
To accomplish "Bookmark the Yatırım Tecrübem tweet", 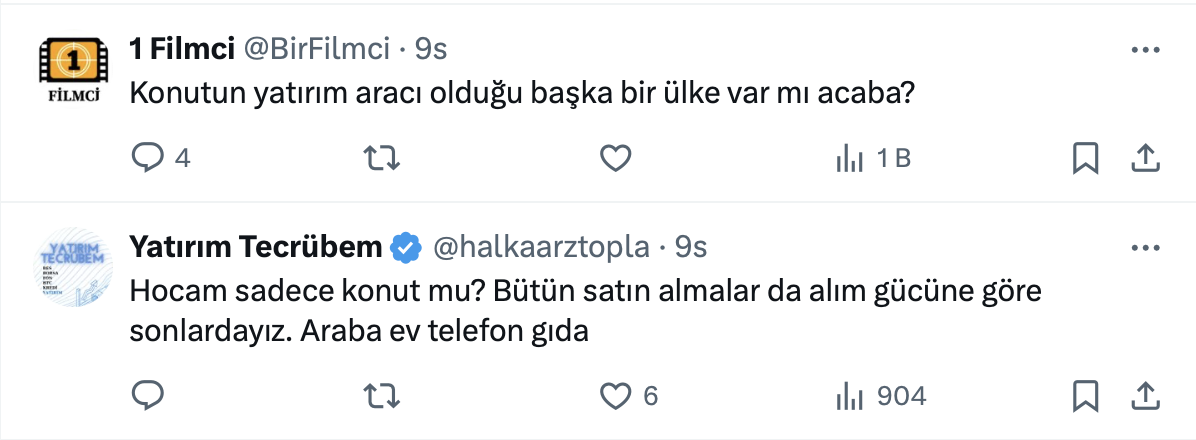I will pos(1086,396).
